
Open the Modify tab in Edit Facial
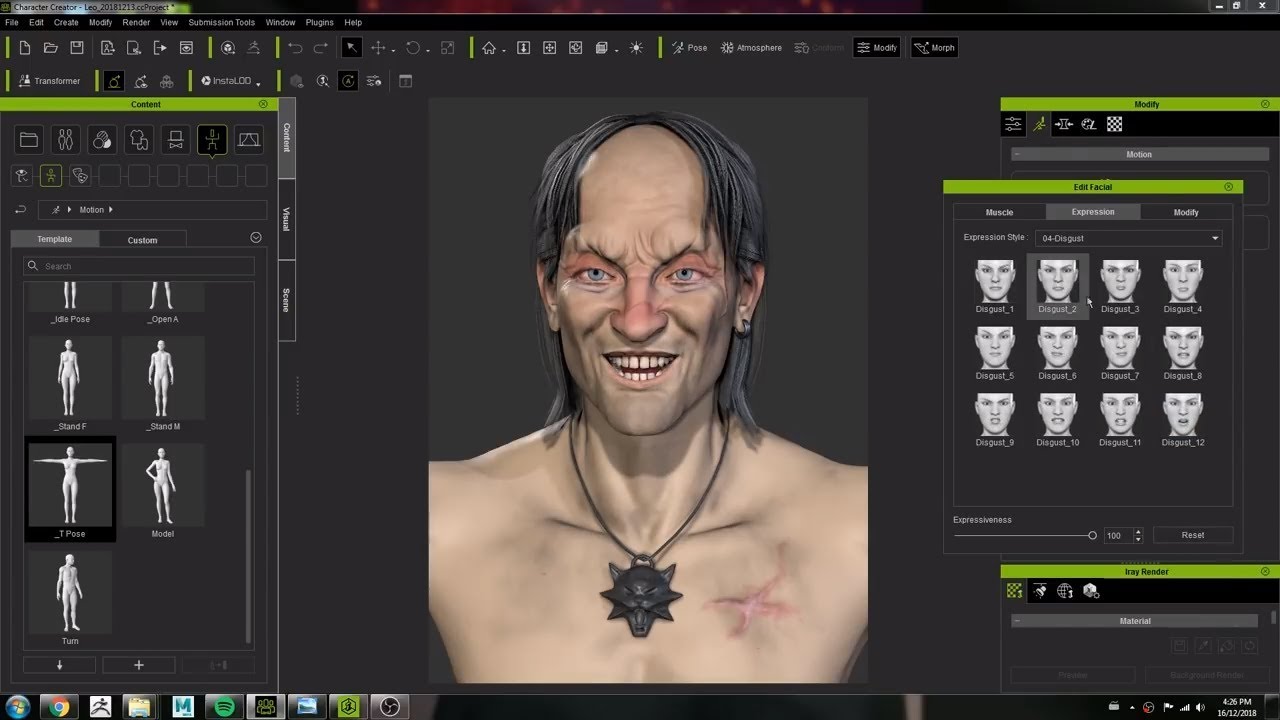click(x=1186, y=212)
